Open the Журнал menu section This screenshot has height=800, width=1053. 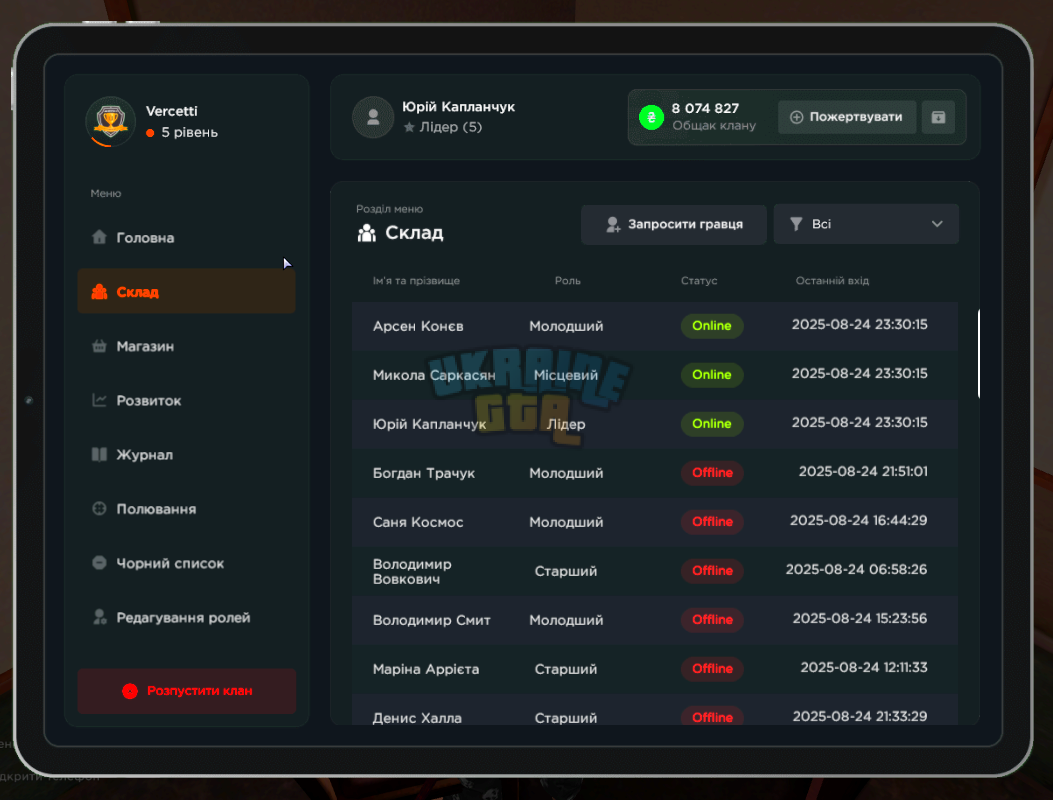(187, 454)
